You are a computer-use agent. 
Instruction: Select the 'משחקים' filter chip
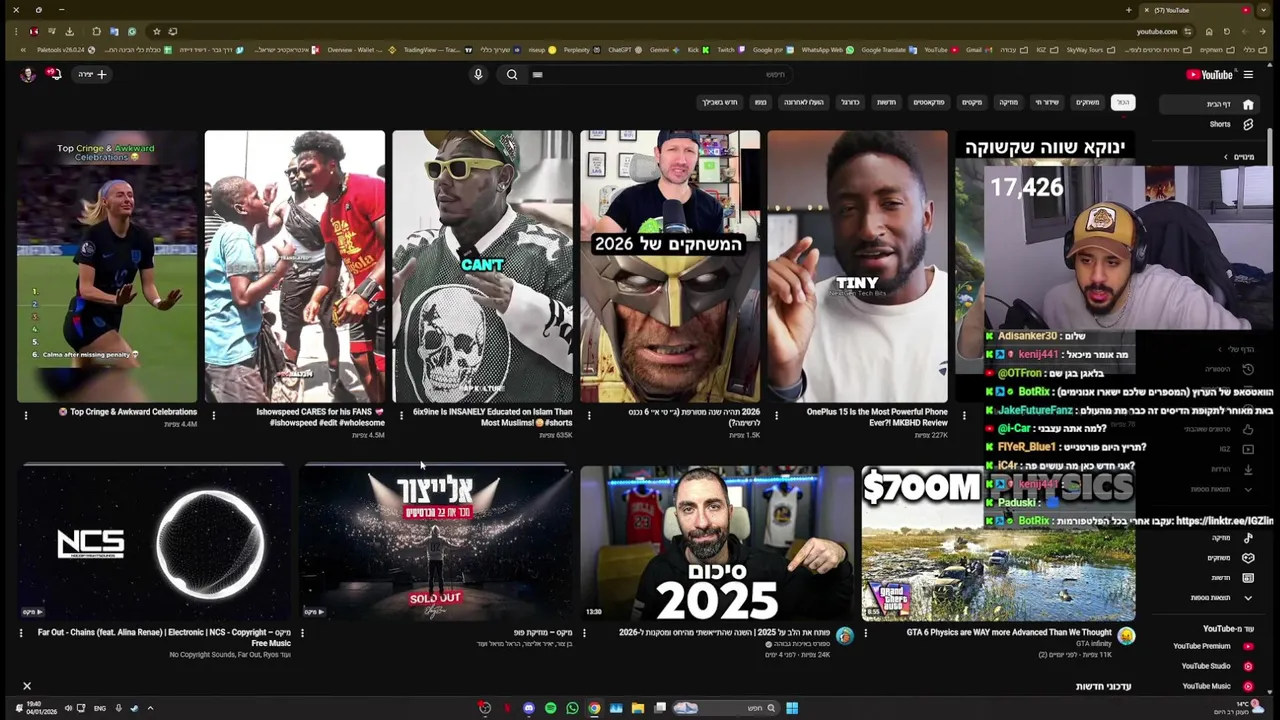click(x=1087, y=102)
